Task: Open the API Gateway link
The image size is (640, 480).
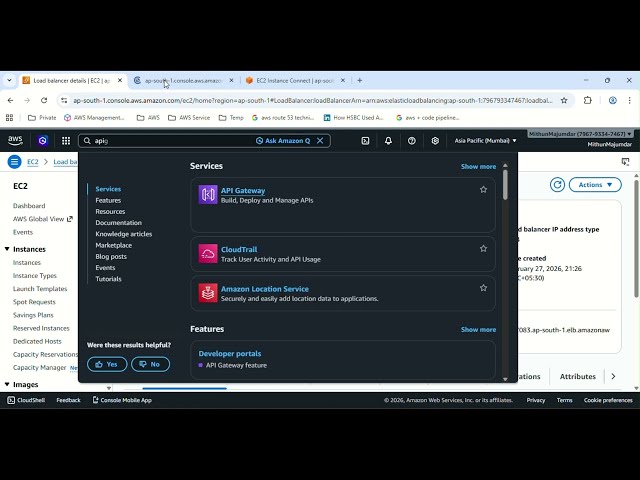Action: (x=243, y=190)
